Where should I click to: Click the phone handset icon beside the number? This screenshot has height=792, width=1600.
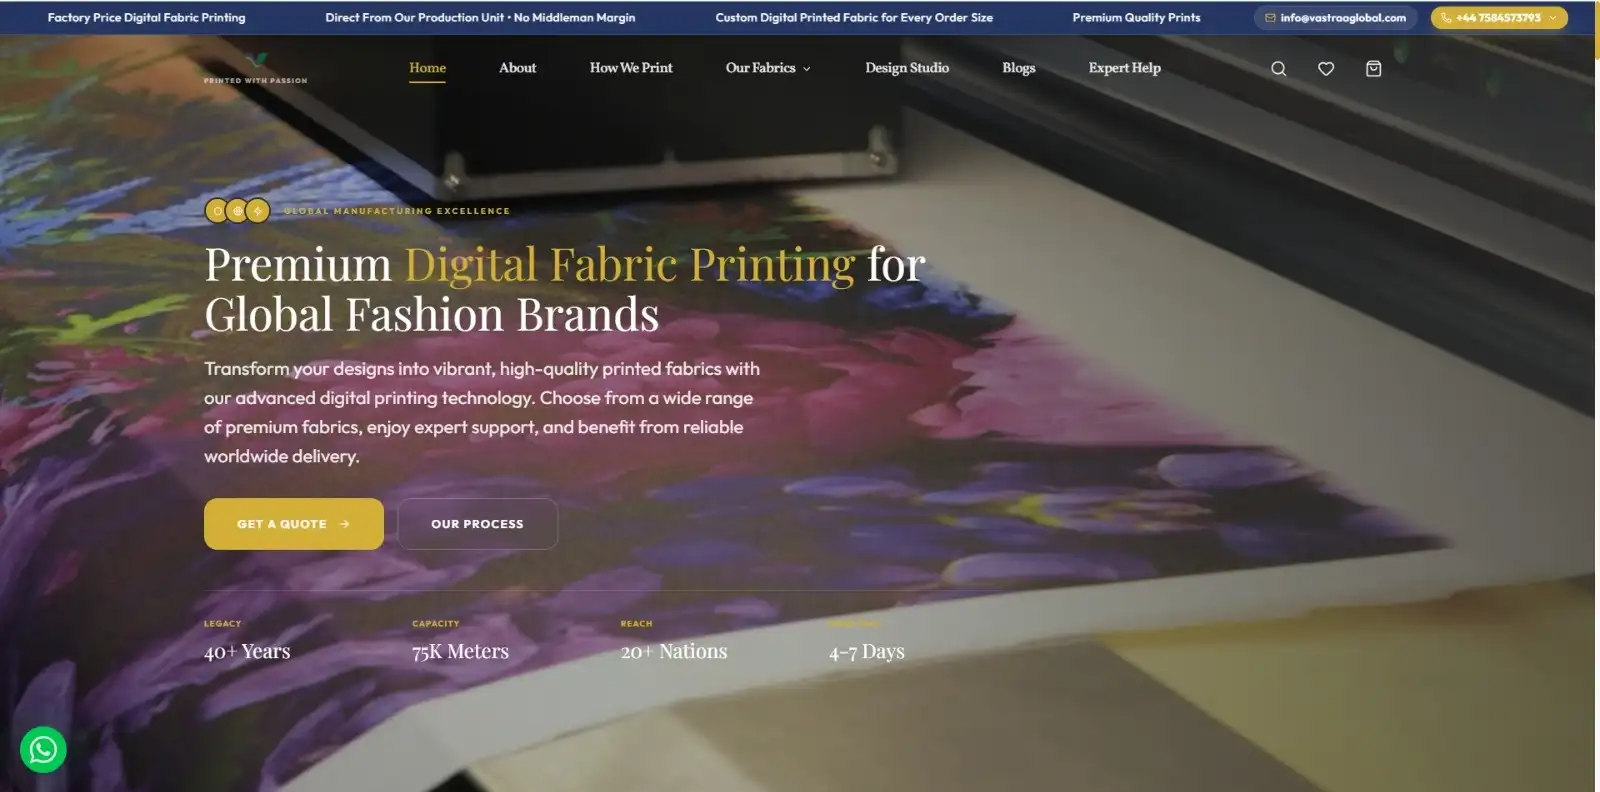1446,18
